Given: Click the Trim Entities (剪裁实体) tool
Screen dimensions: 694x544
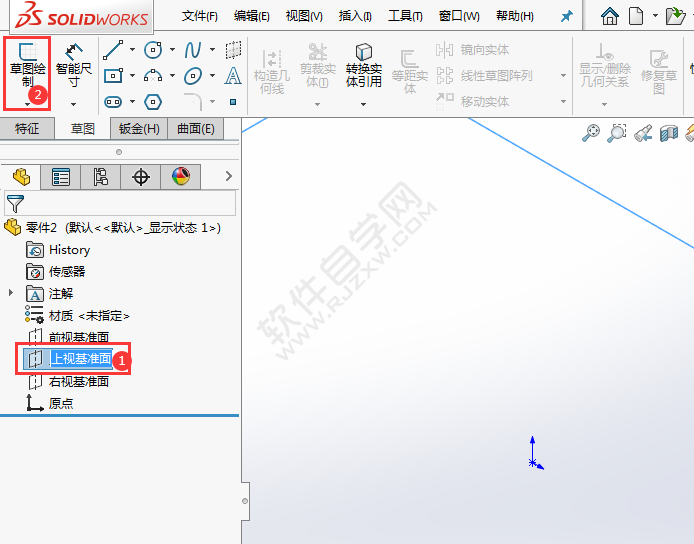Looking at the screenshot, I should tap(318, 66).
